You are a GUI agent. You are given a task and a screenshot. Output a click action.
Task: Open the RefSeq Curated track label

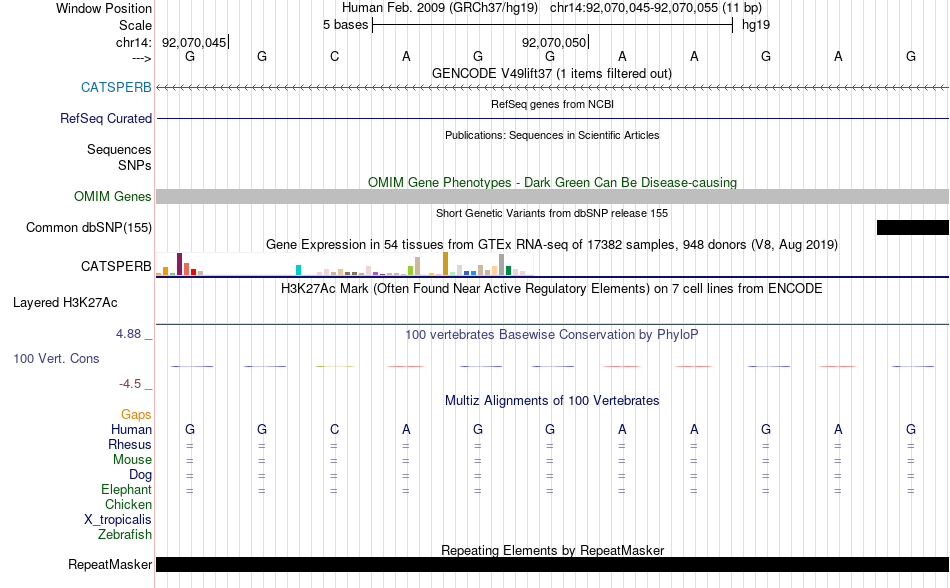coord(105,118)
